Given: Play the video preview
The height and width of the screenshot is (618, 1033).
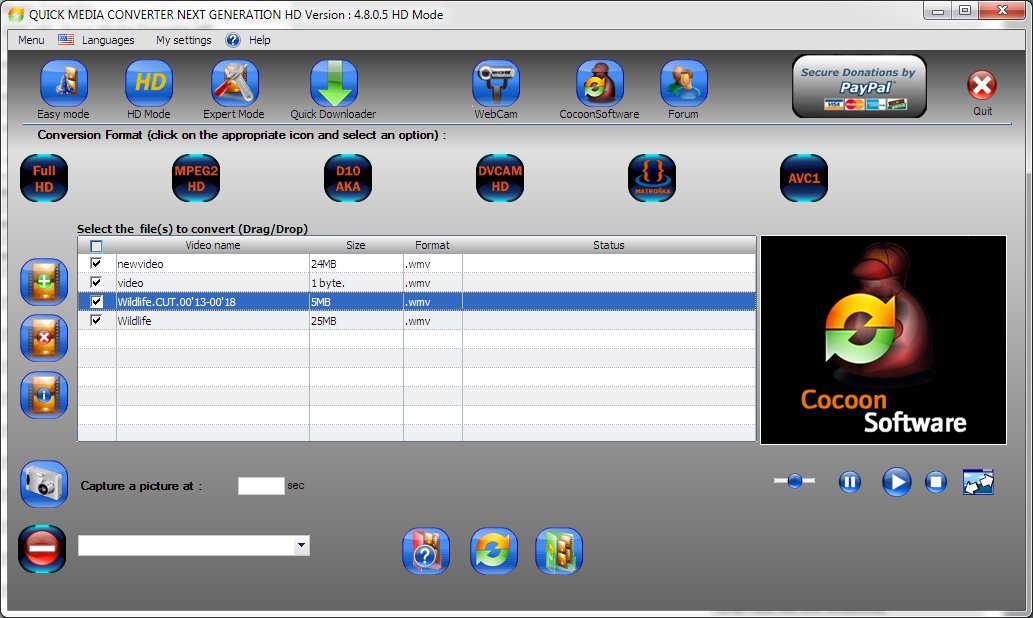Looking at the screenshot, I should click(x=897, y=482).
